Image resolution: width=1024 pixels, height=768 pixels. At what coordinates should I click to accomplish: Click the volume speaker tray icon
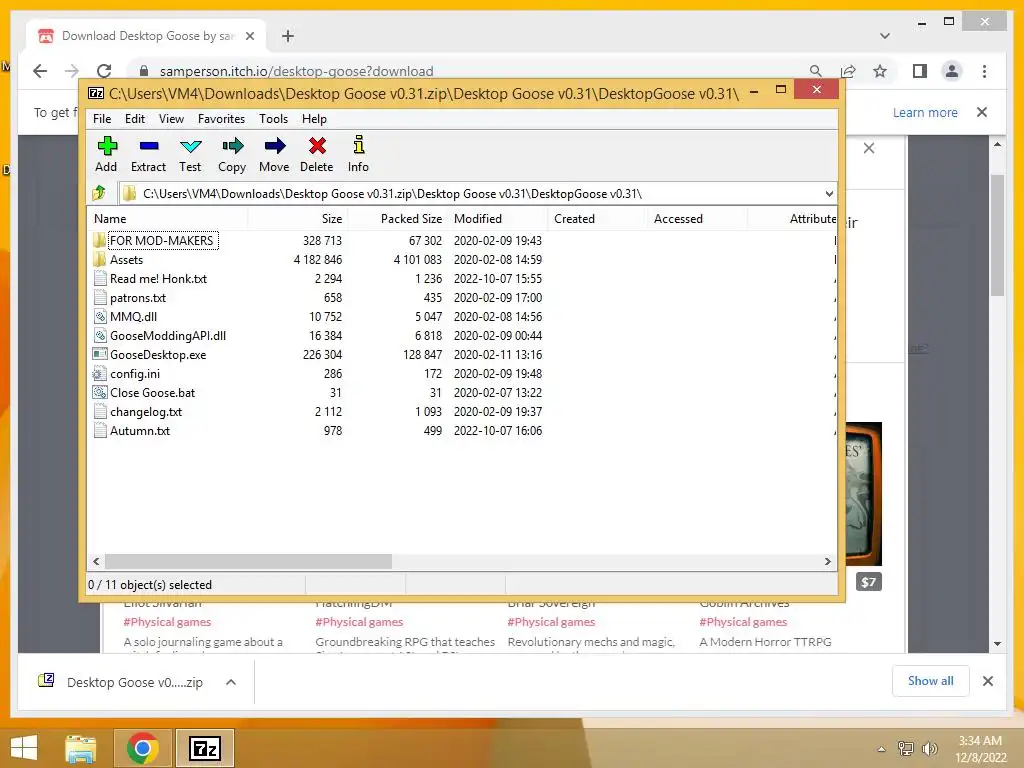[x=929, y=749]
